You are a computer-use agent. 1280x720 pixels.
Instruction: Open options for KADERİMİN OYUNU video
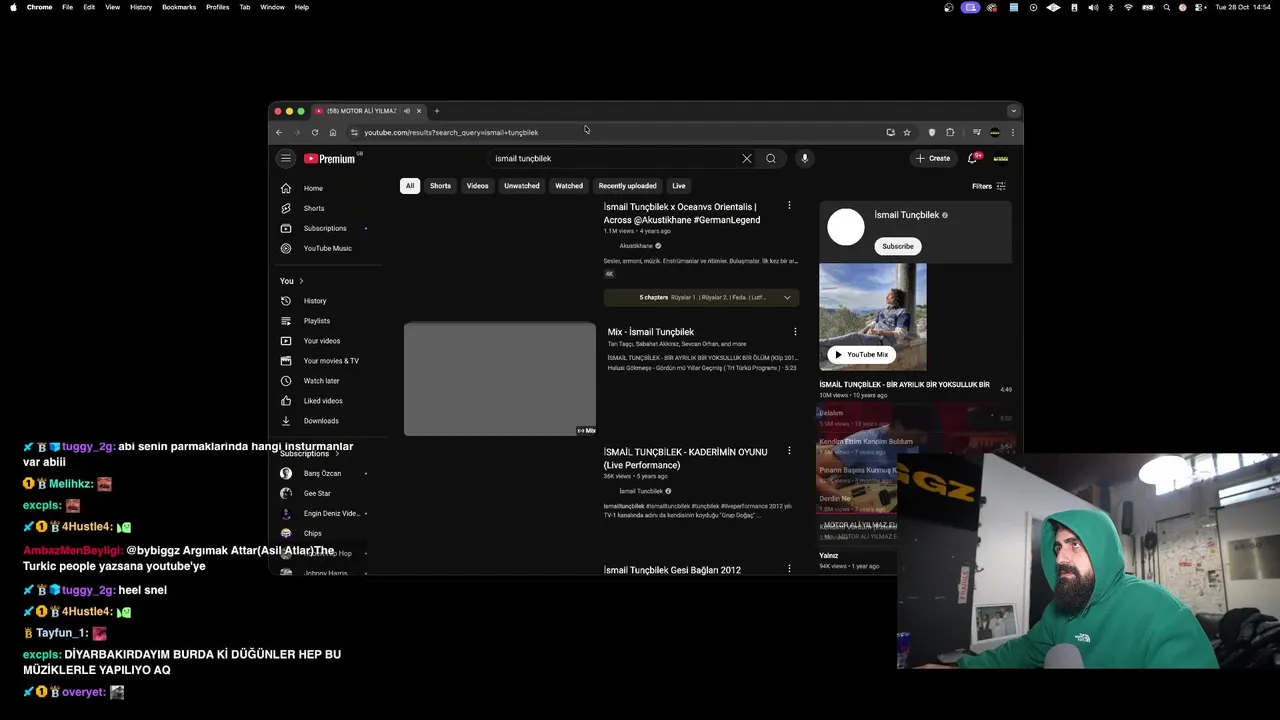789,451
